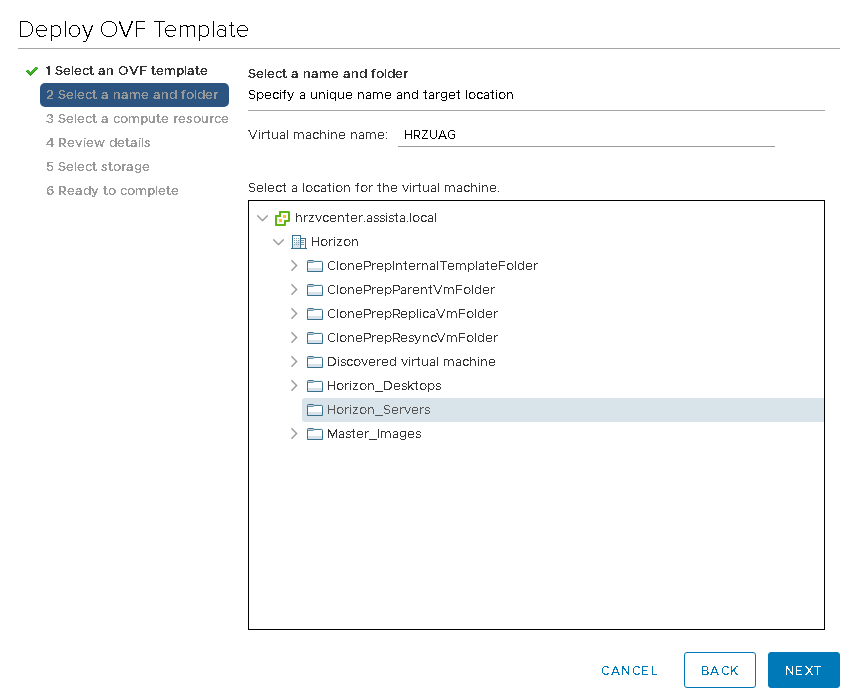Click the Master_Images folder icon
This screenshot has height=699, width=852.
click(315, 434)
